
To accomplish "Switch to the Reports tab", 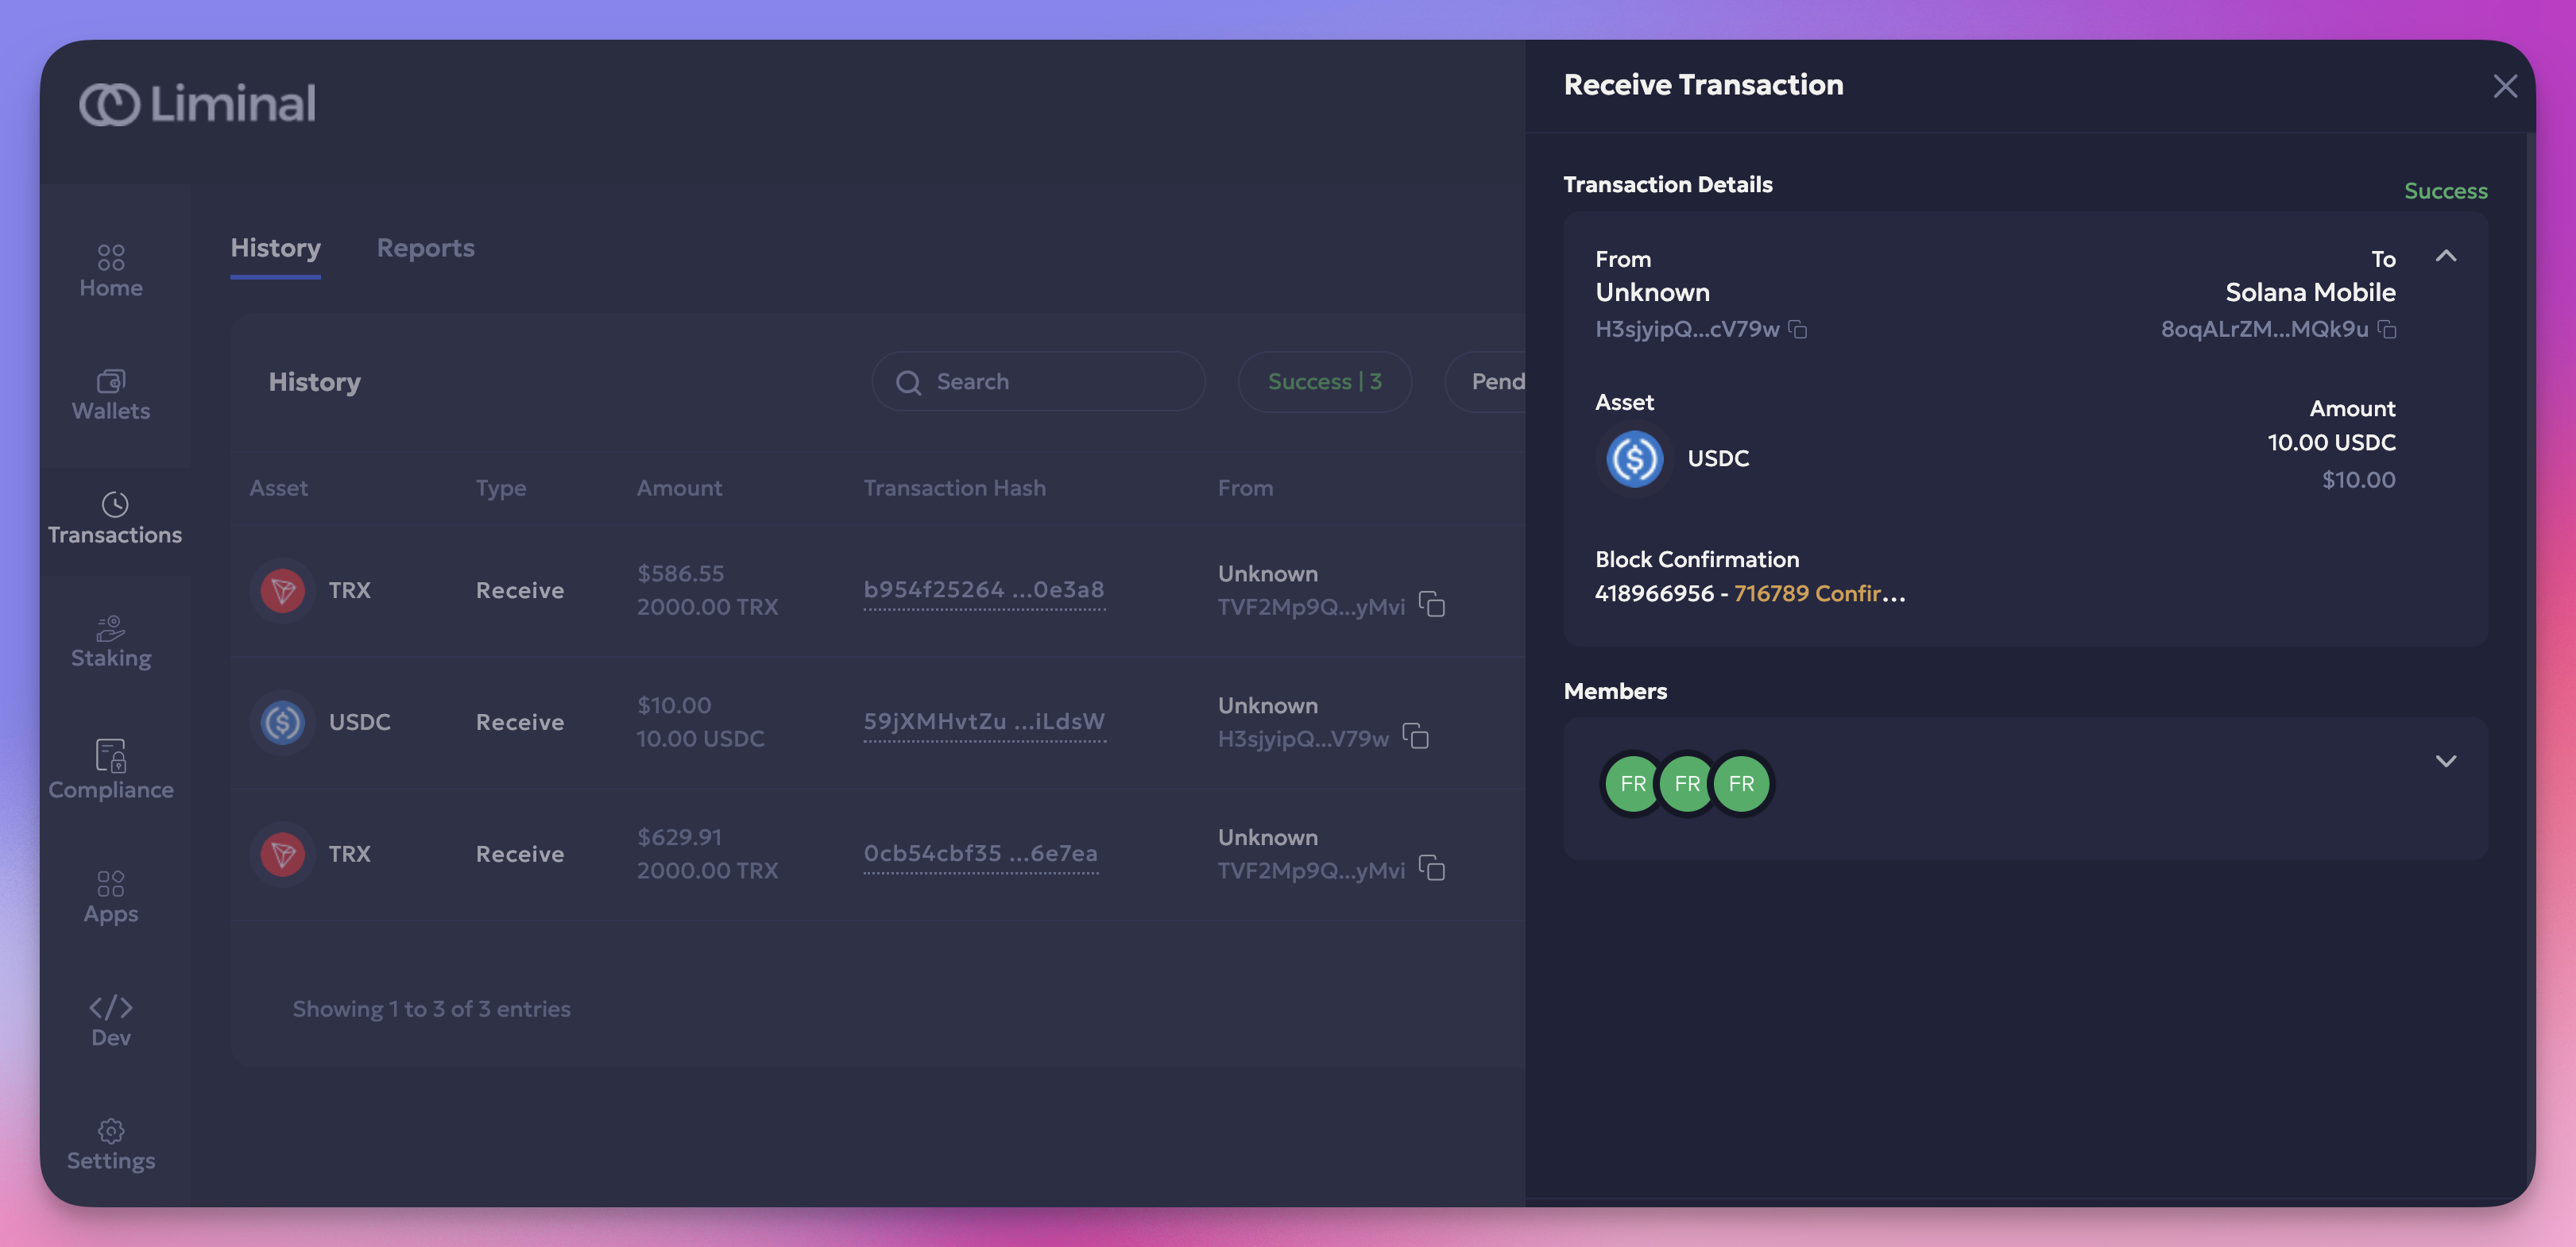I will tap(425, 248).
